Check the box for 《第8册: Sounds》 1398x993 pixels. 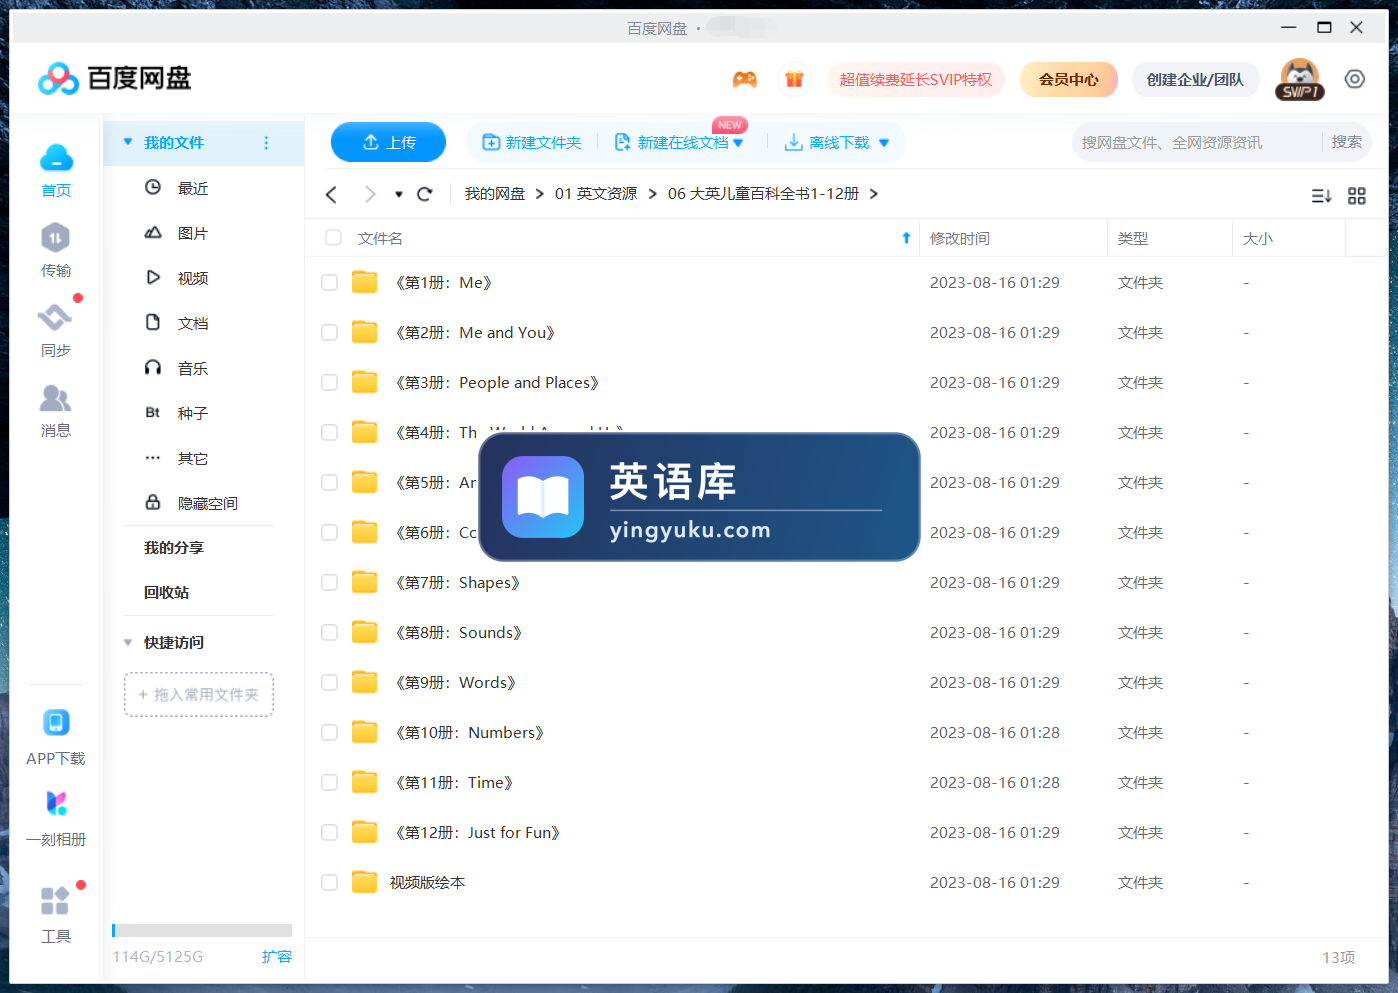tap(329, 633)
